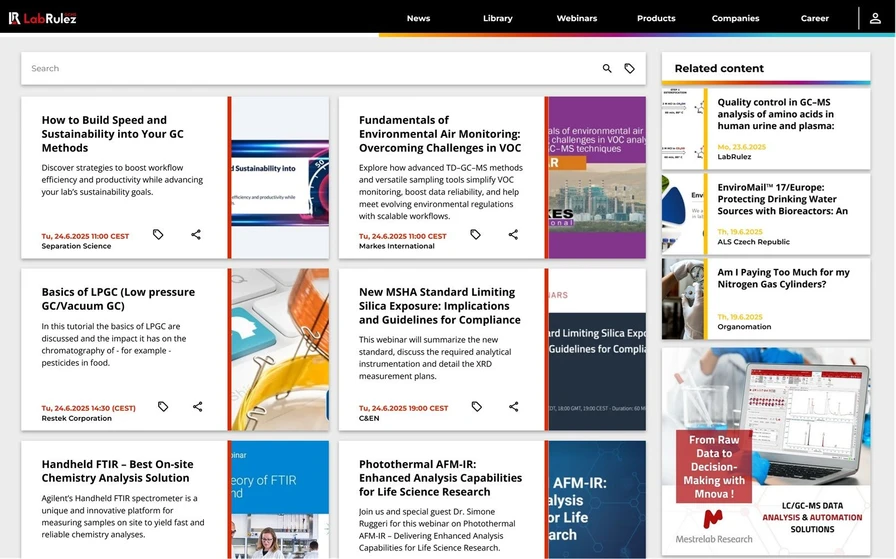The image size is (896, 559).
Task: Click 'Mo, 23.6.2025' date in related content
Action: tap(741, 147)
